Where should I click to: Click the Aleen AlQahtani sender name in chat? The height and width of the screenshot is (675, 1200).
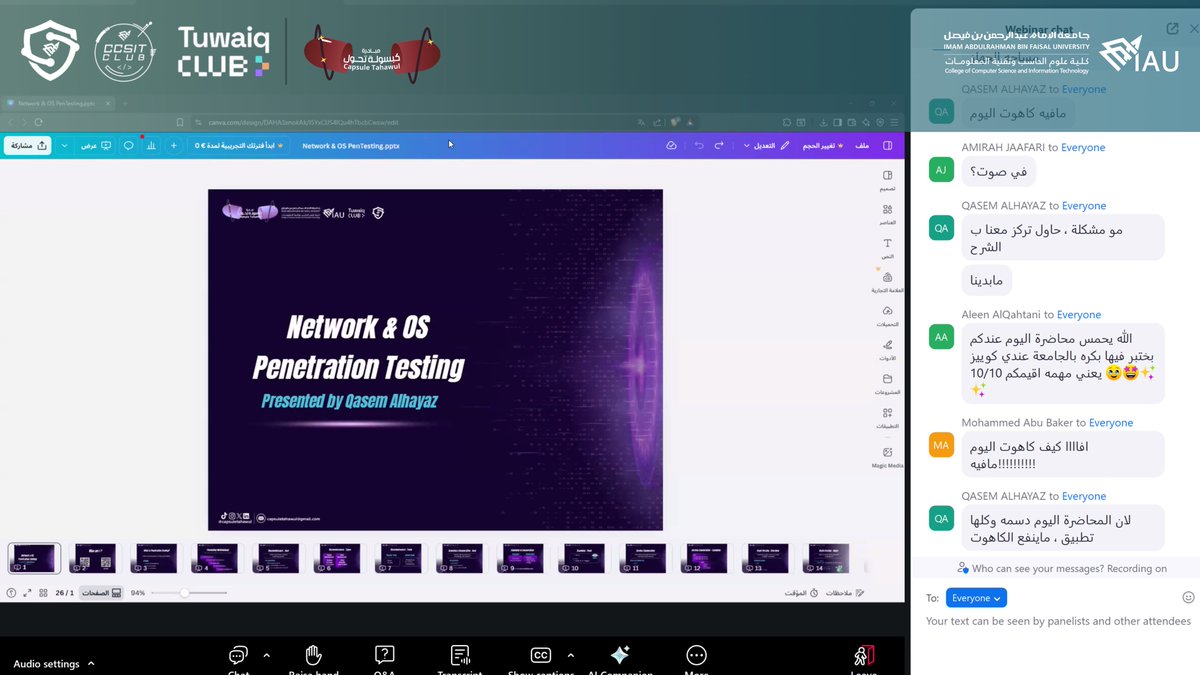[1001, 315]
